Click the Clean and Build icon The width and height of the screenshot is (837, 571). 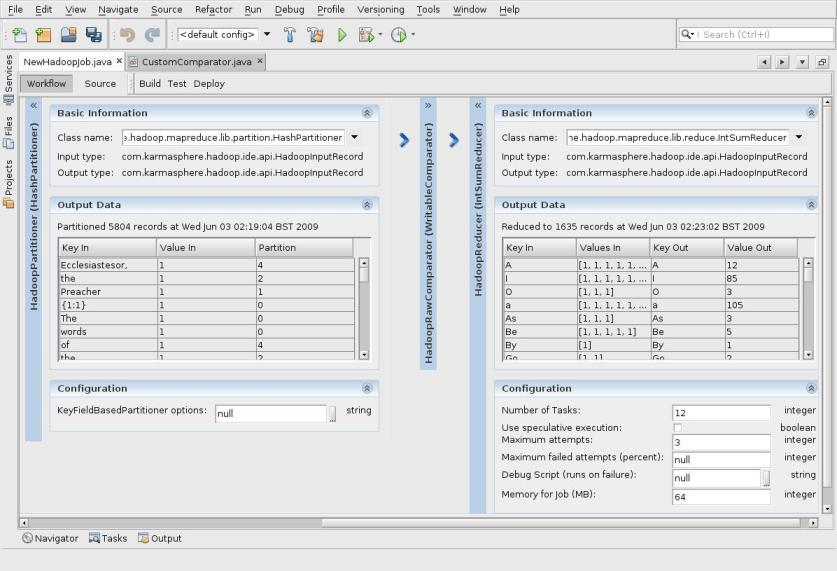315,35
